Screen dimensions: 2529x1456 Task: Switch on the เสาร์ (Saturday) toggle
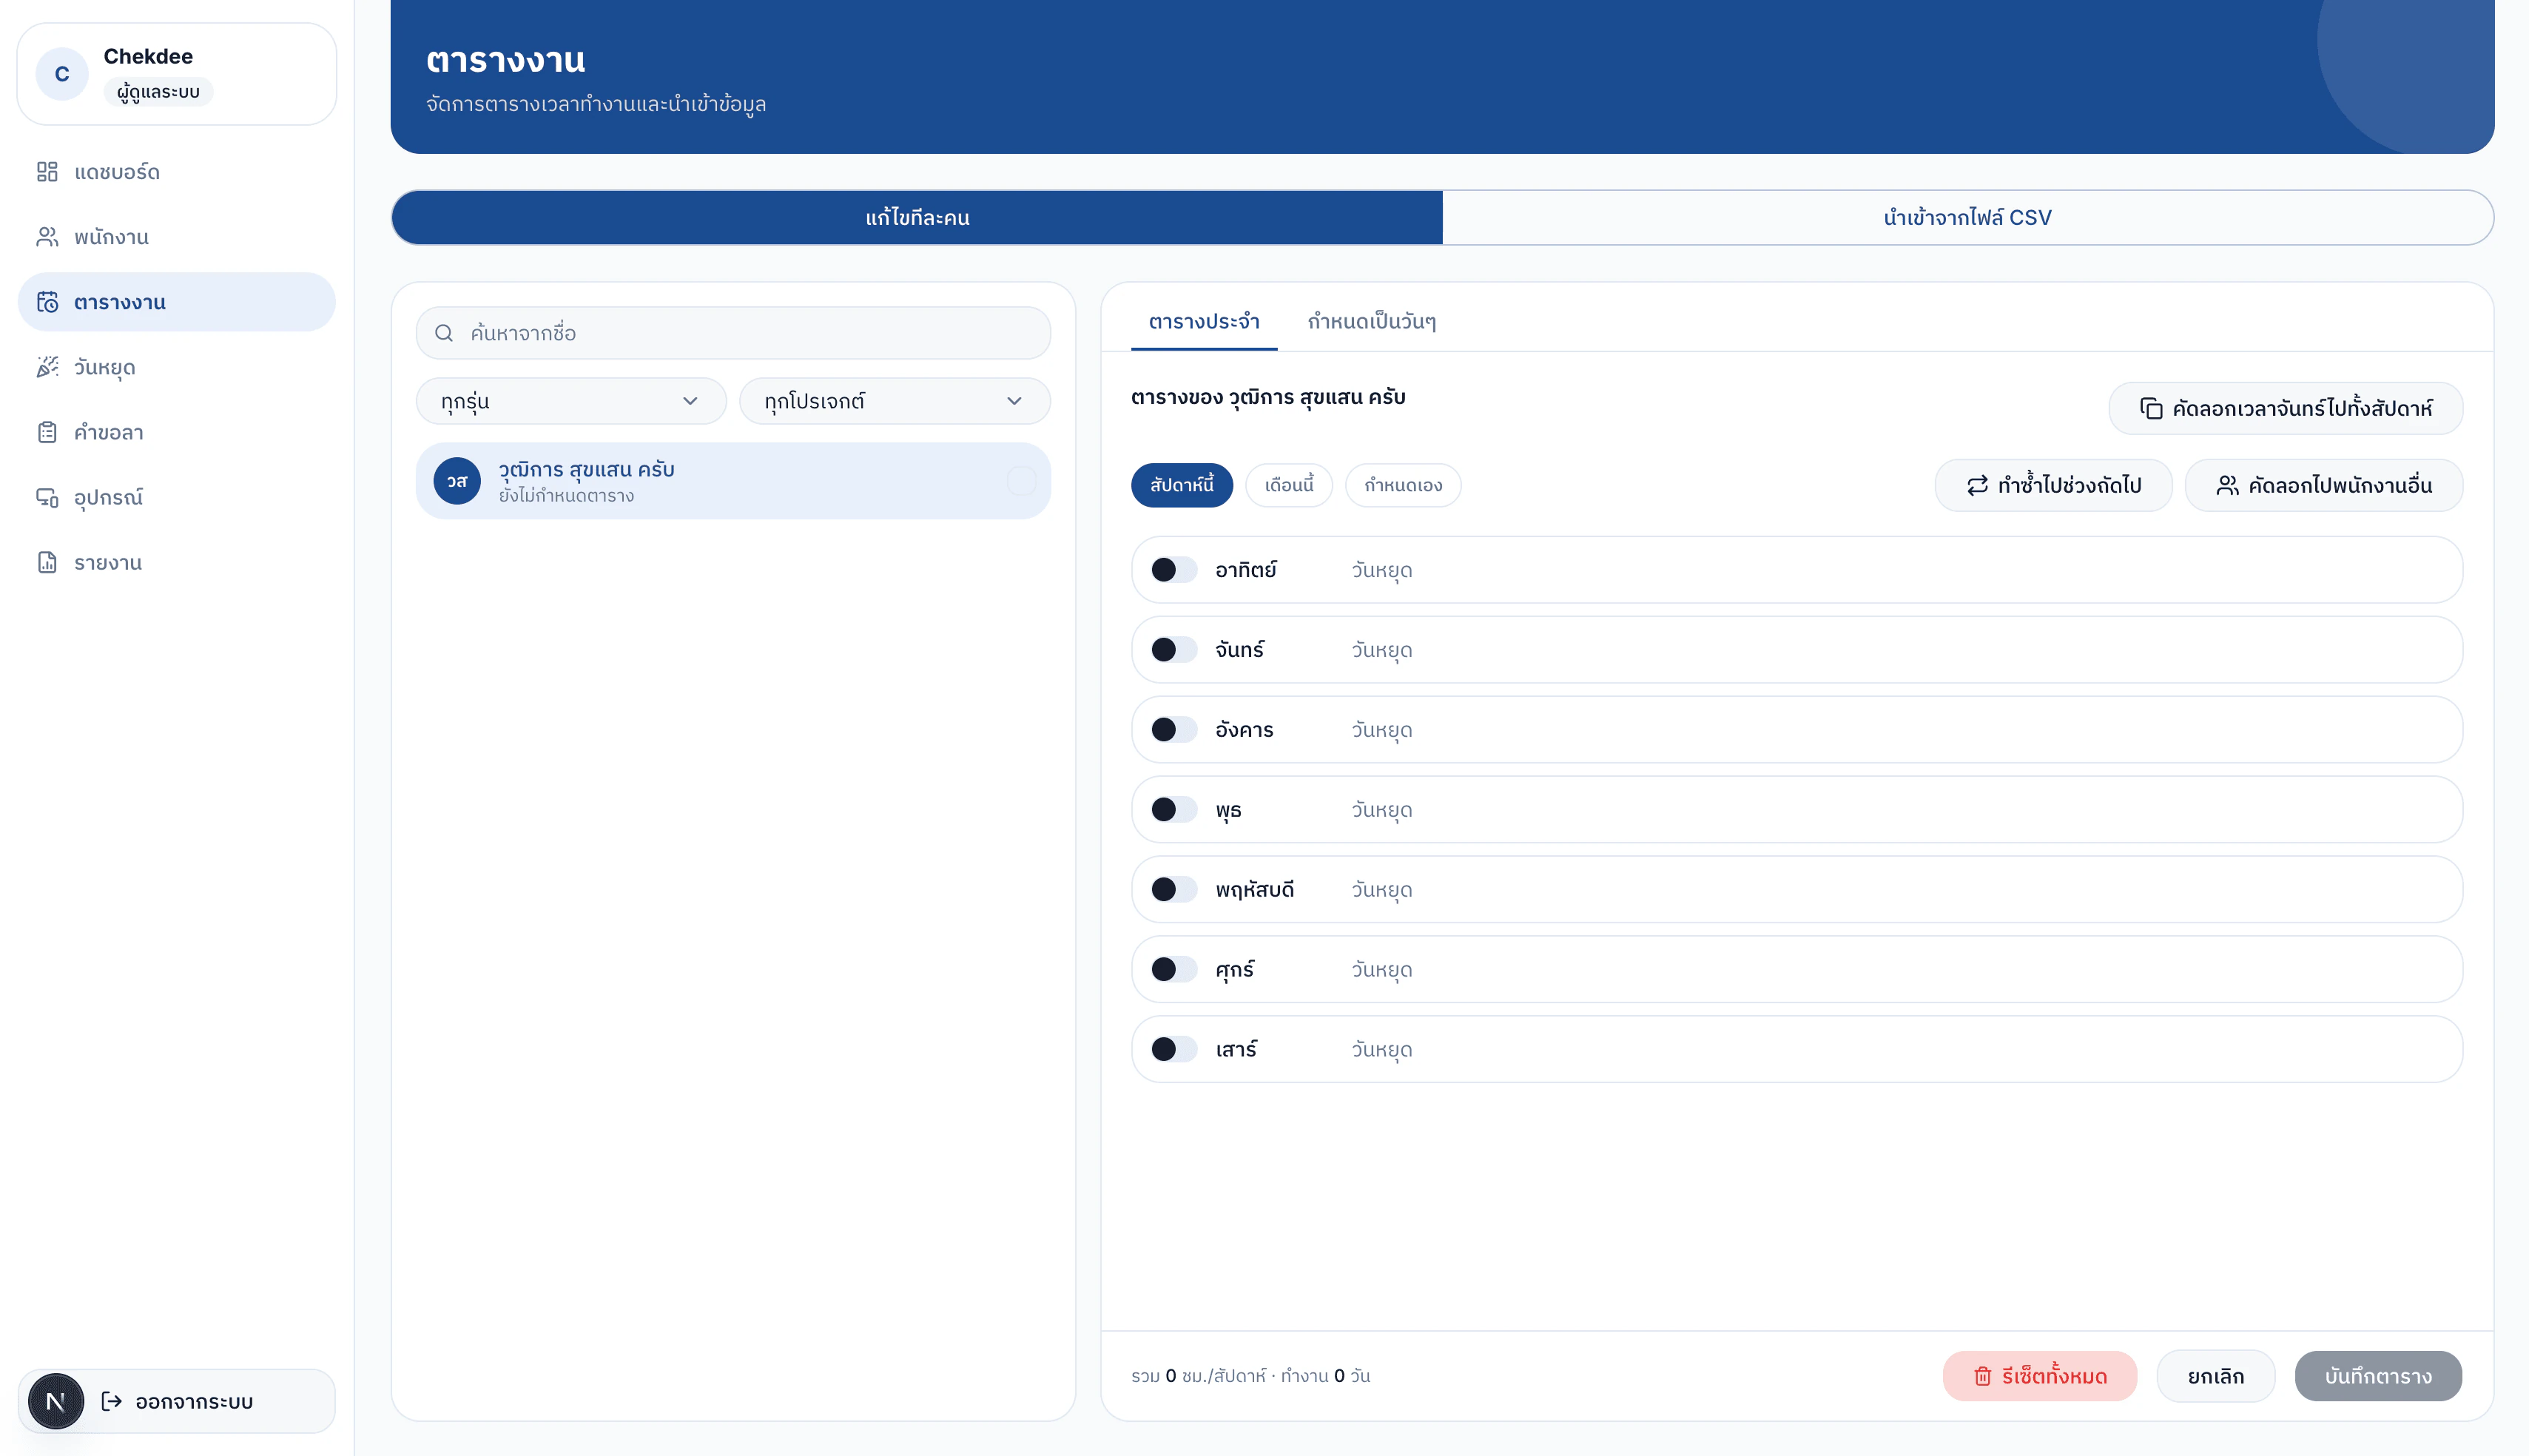[x=1173, y=1049]
